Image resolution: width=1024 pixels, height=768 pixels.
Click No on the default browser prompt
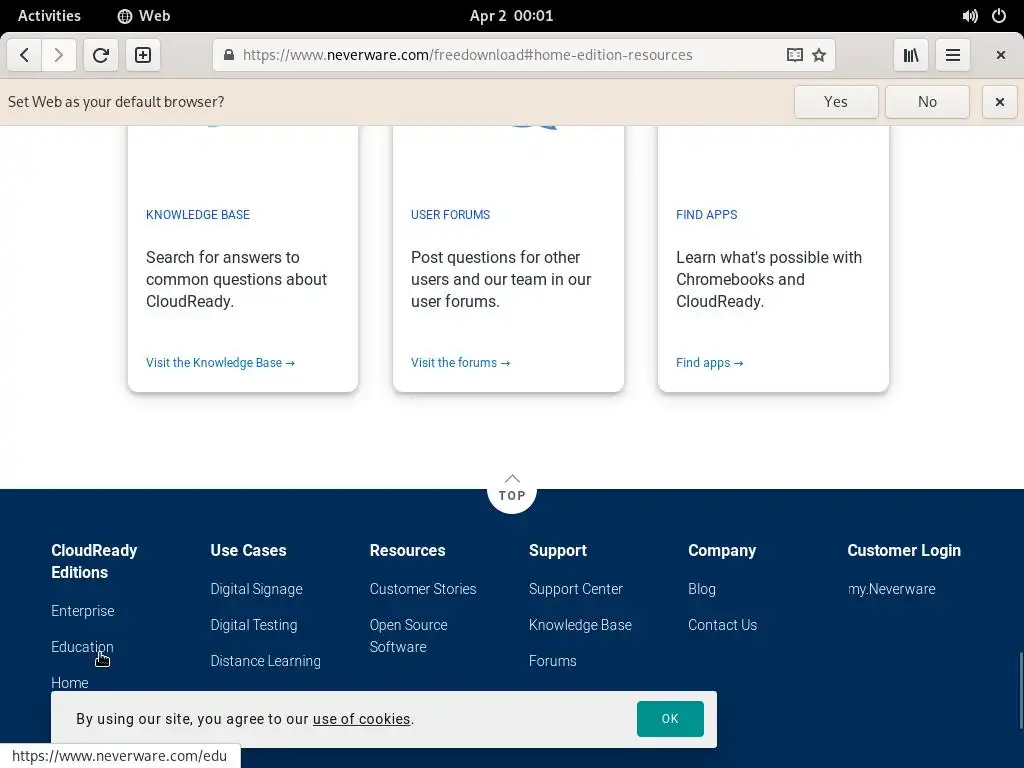[x=927, y=102]
